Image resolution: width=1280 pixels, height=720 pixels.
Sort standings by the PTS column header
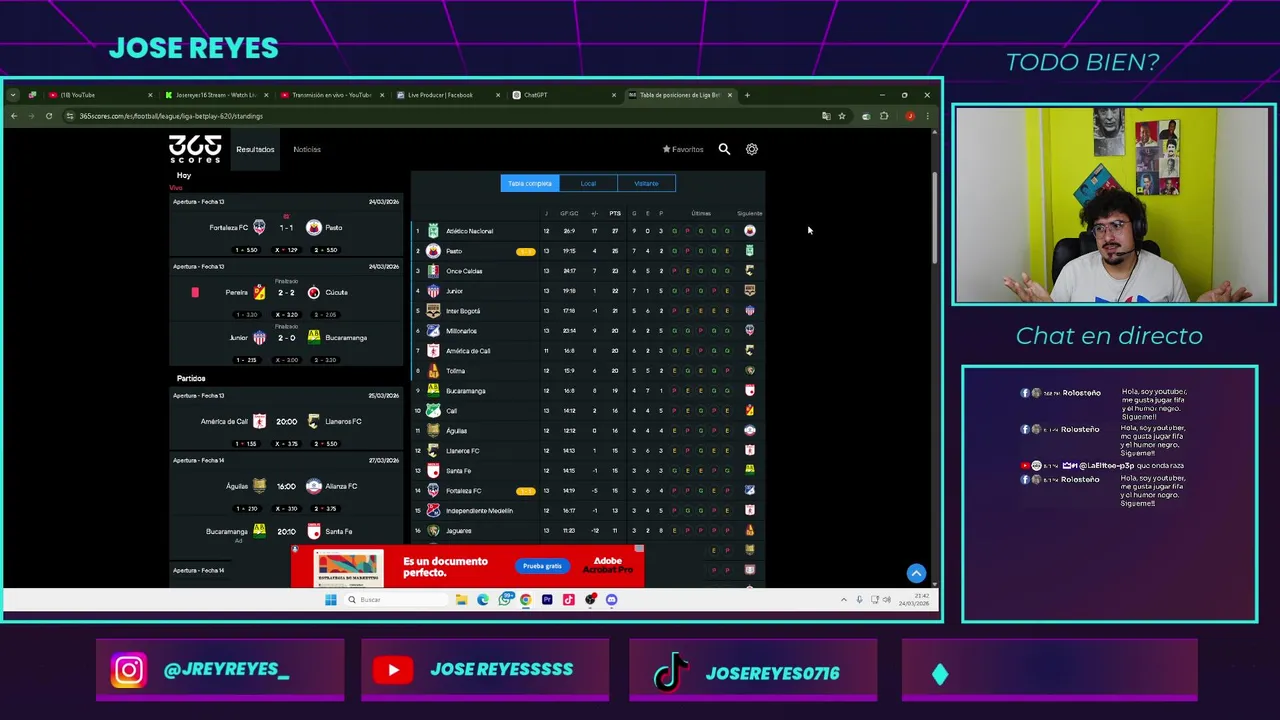[x=615, y=213]
